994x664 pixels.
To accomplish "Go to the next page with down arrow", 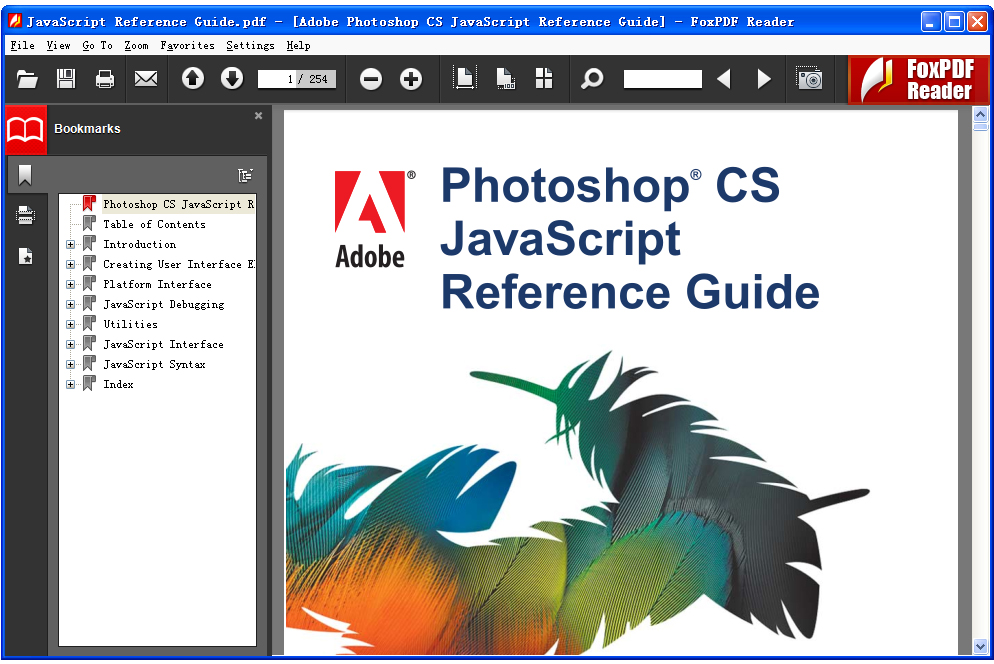I will click(x=231, y=78).
